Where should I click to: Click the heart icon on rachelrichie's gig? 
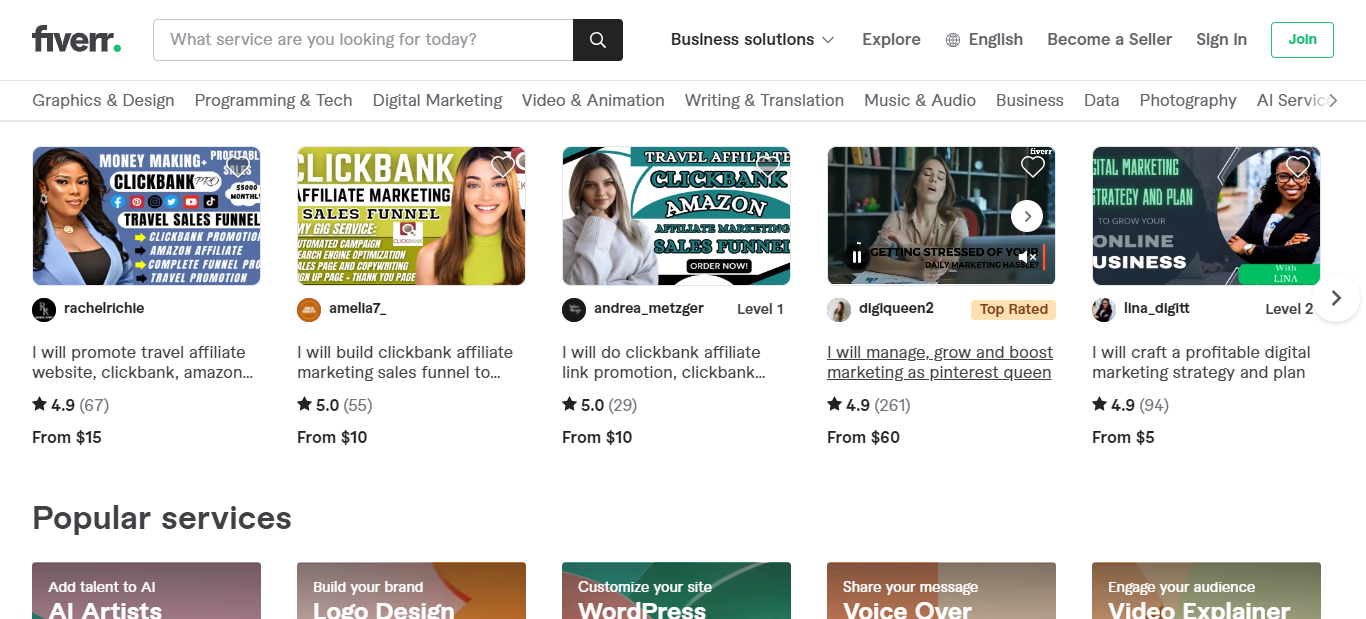(x=237, y=166)
